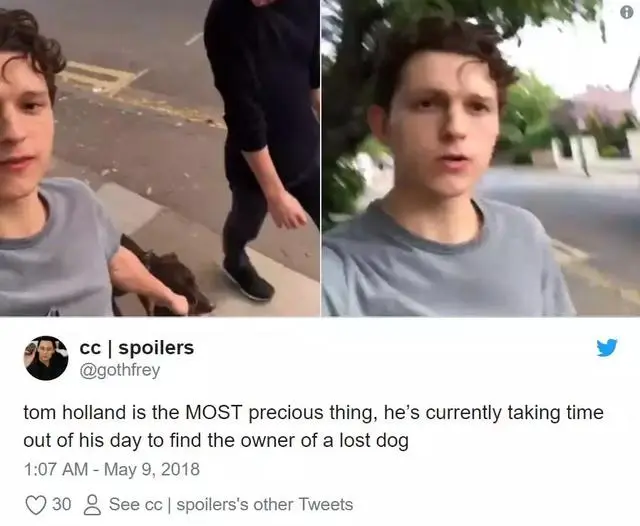
Task: Click the grey t-shirt in the right photo
Action: click(x=447, y=265)
